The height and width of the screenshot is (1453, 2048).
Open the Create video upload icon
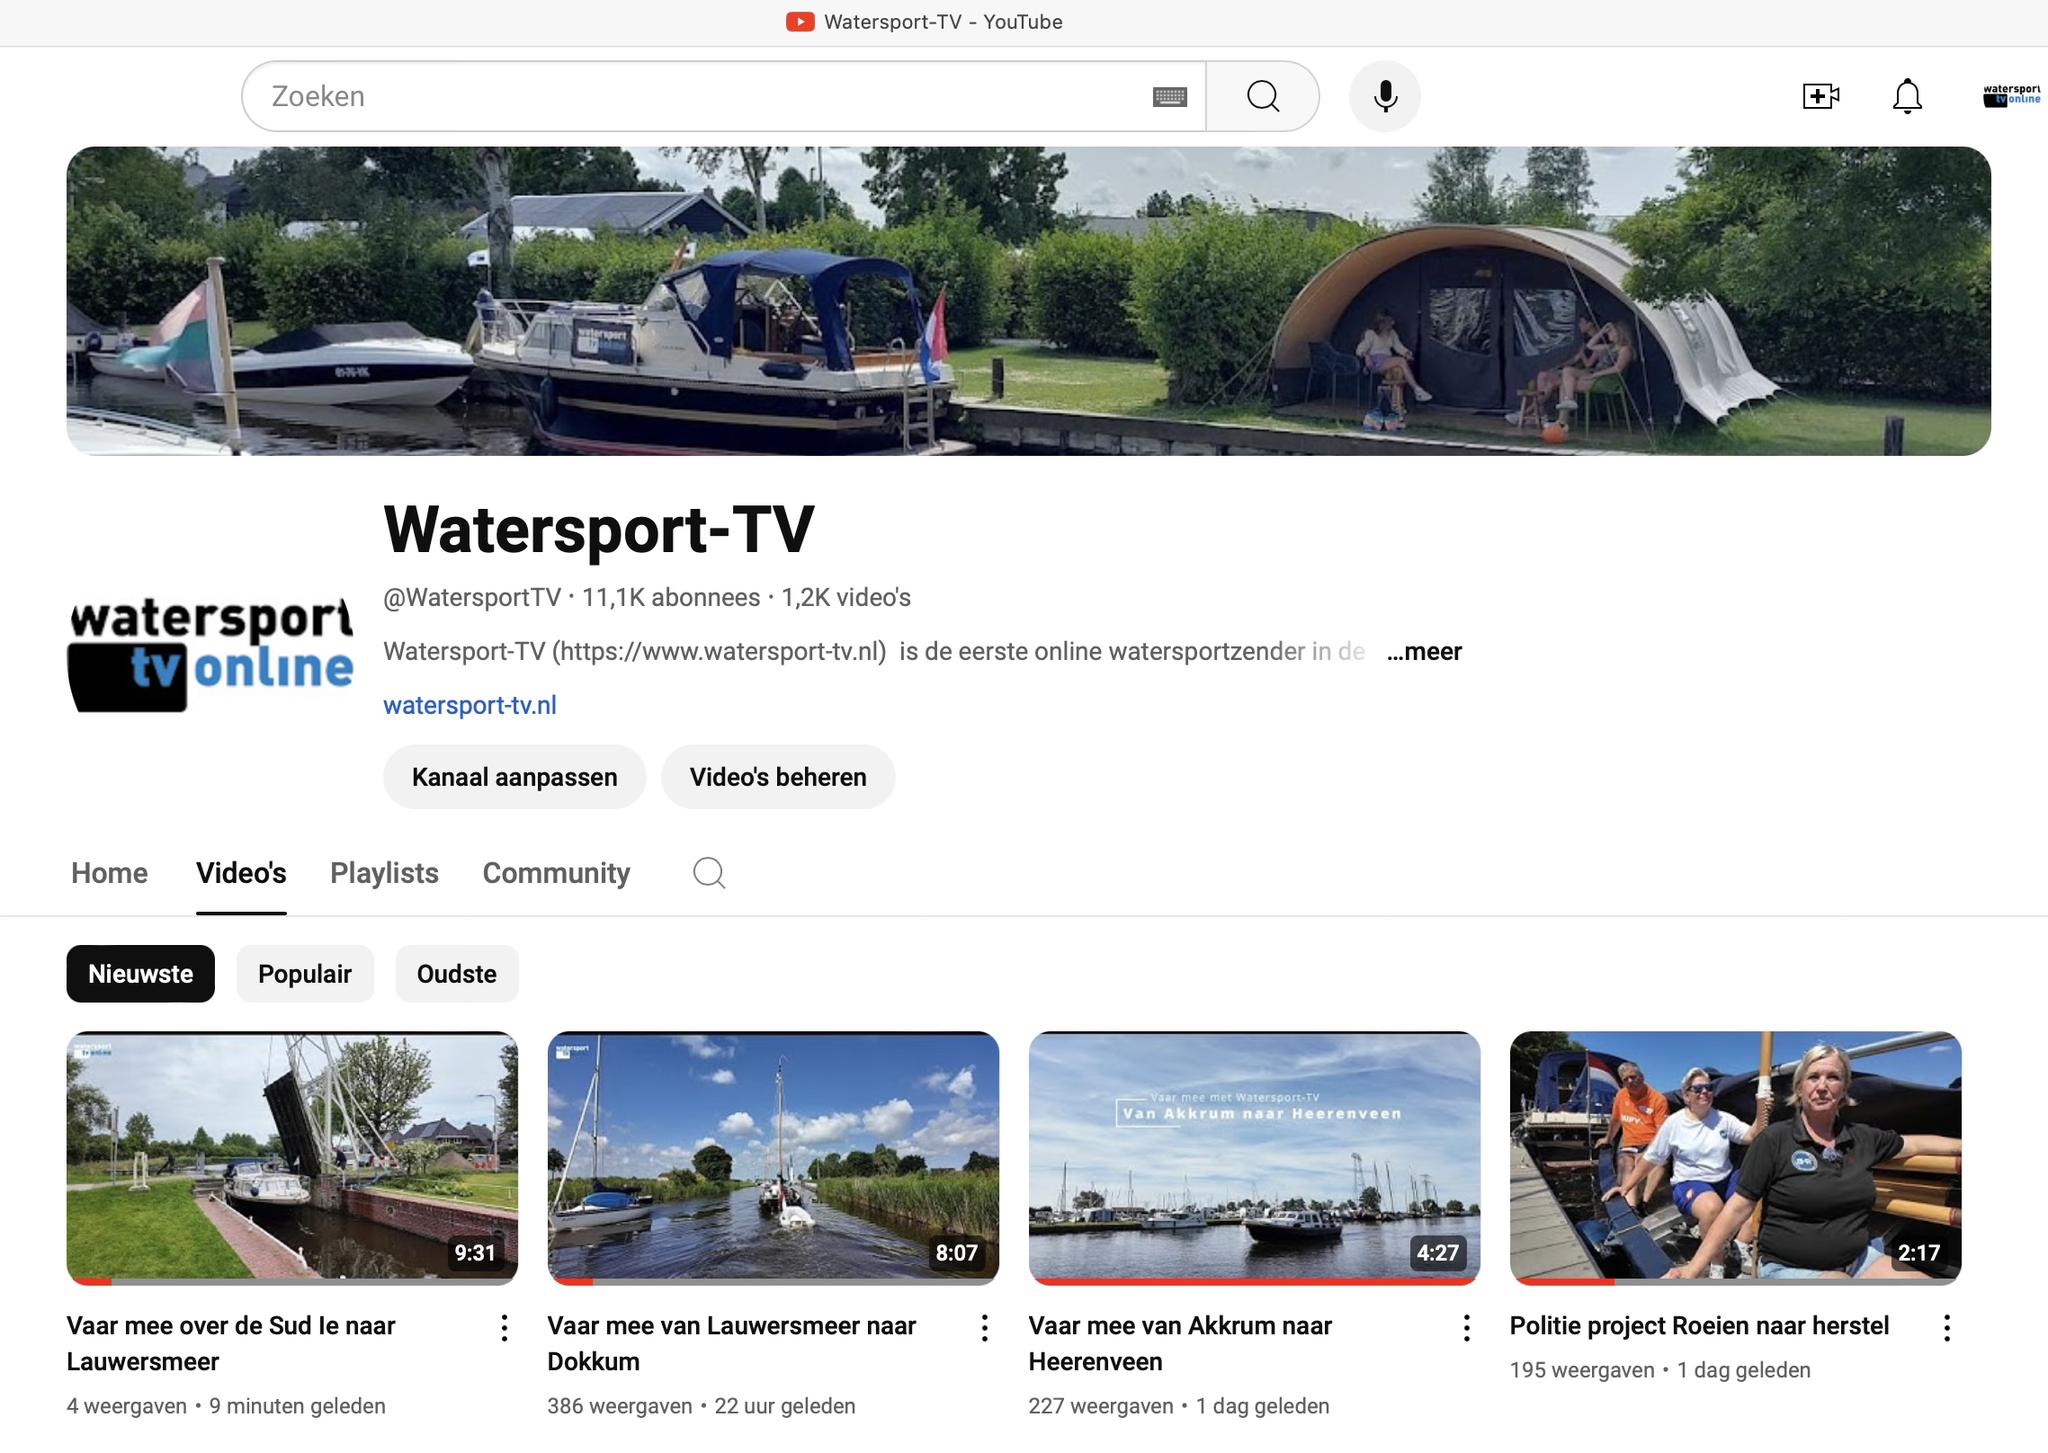click(x=1820, y=95)
